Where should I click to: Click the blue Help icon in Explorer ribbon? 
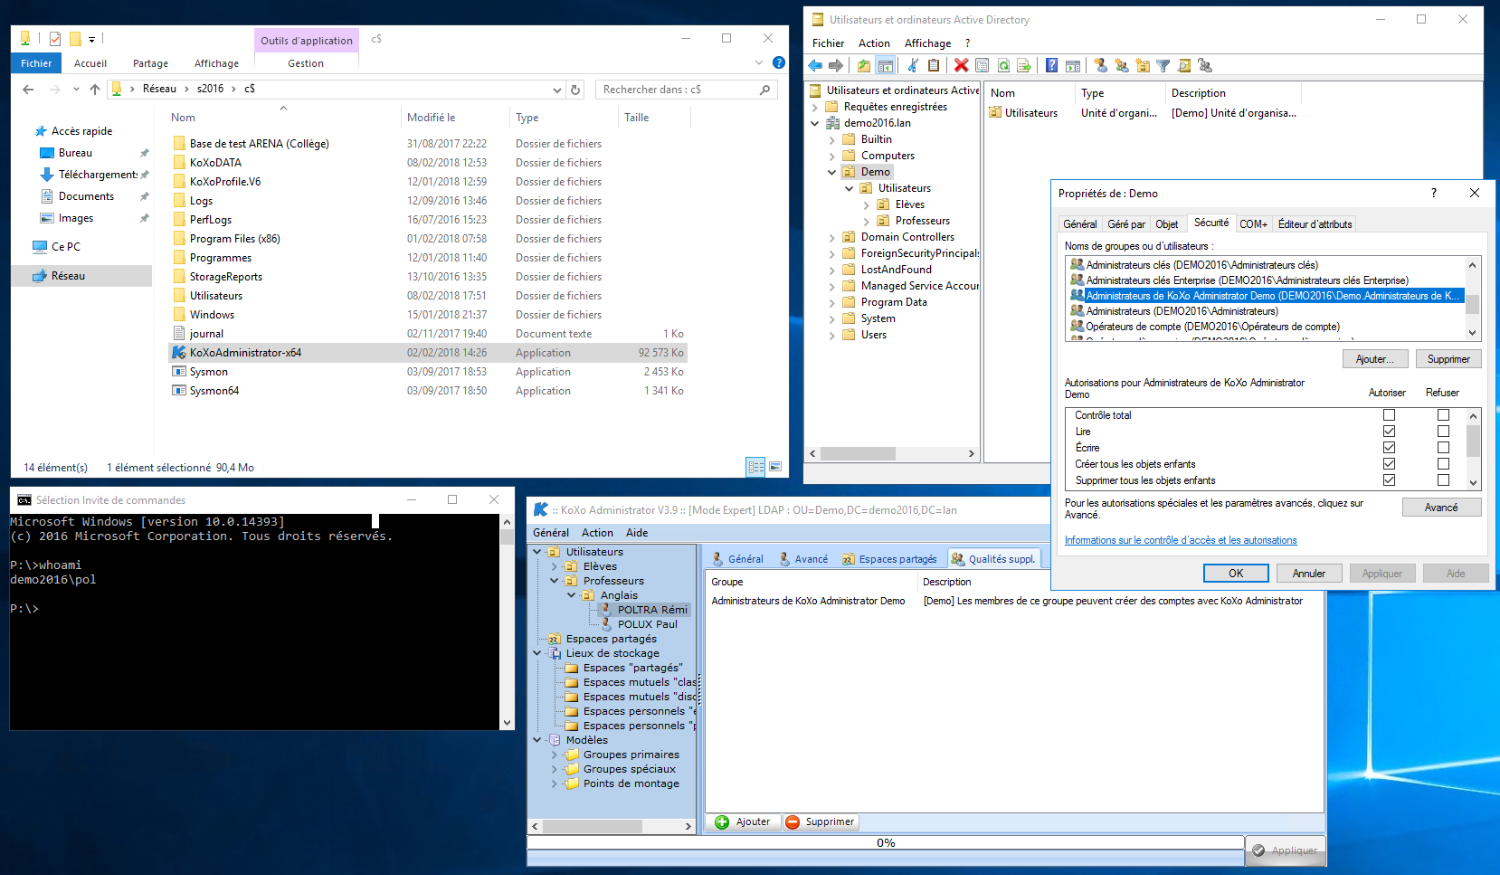(x=779, y=63)
